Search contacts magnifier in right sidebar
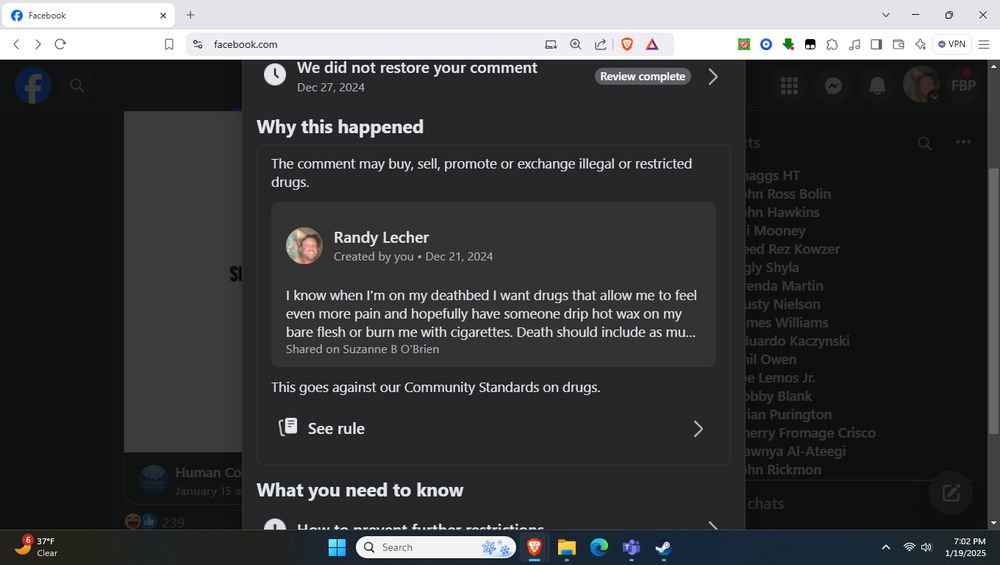This screenshot has width=1000, height=565. coord(925,143)
